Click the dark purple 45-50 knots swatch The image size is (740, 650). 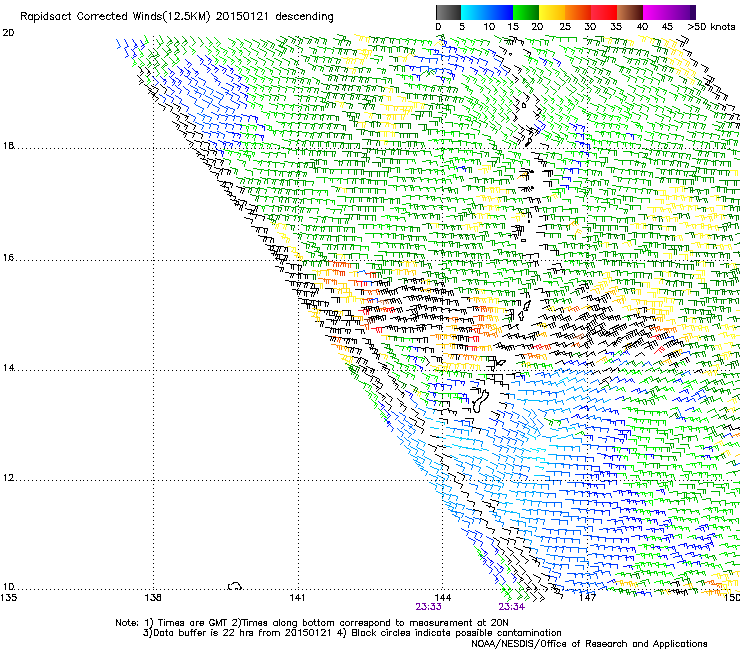click(x=682, y=12)
